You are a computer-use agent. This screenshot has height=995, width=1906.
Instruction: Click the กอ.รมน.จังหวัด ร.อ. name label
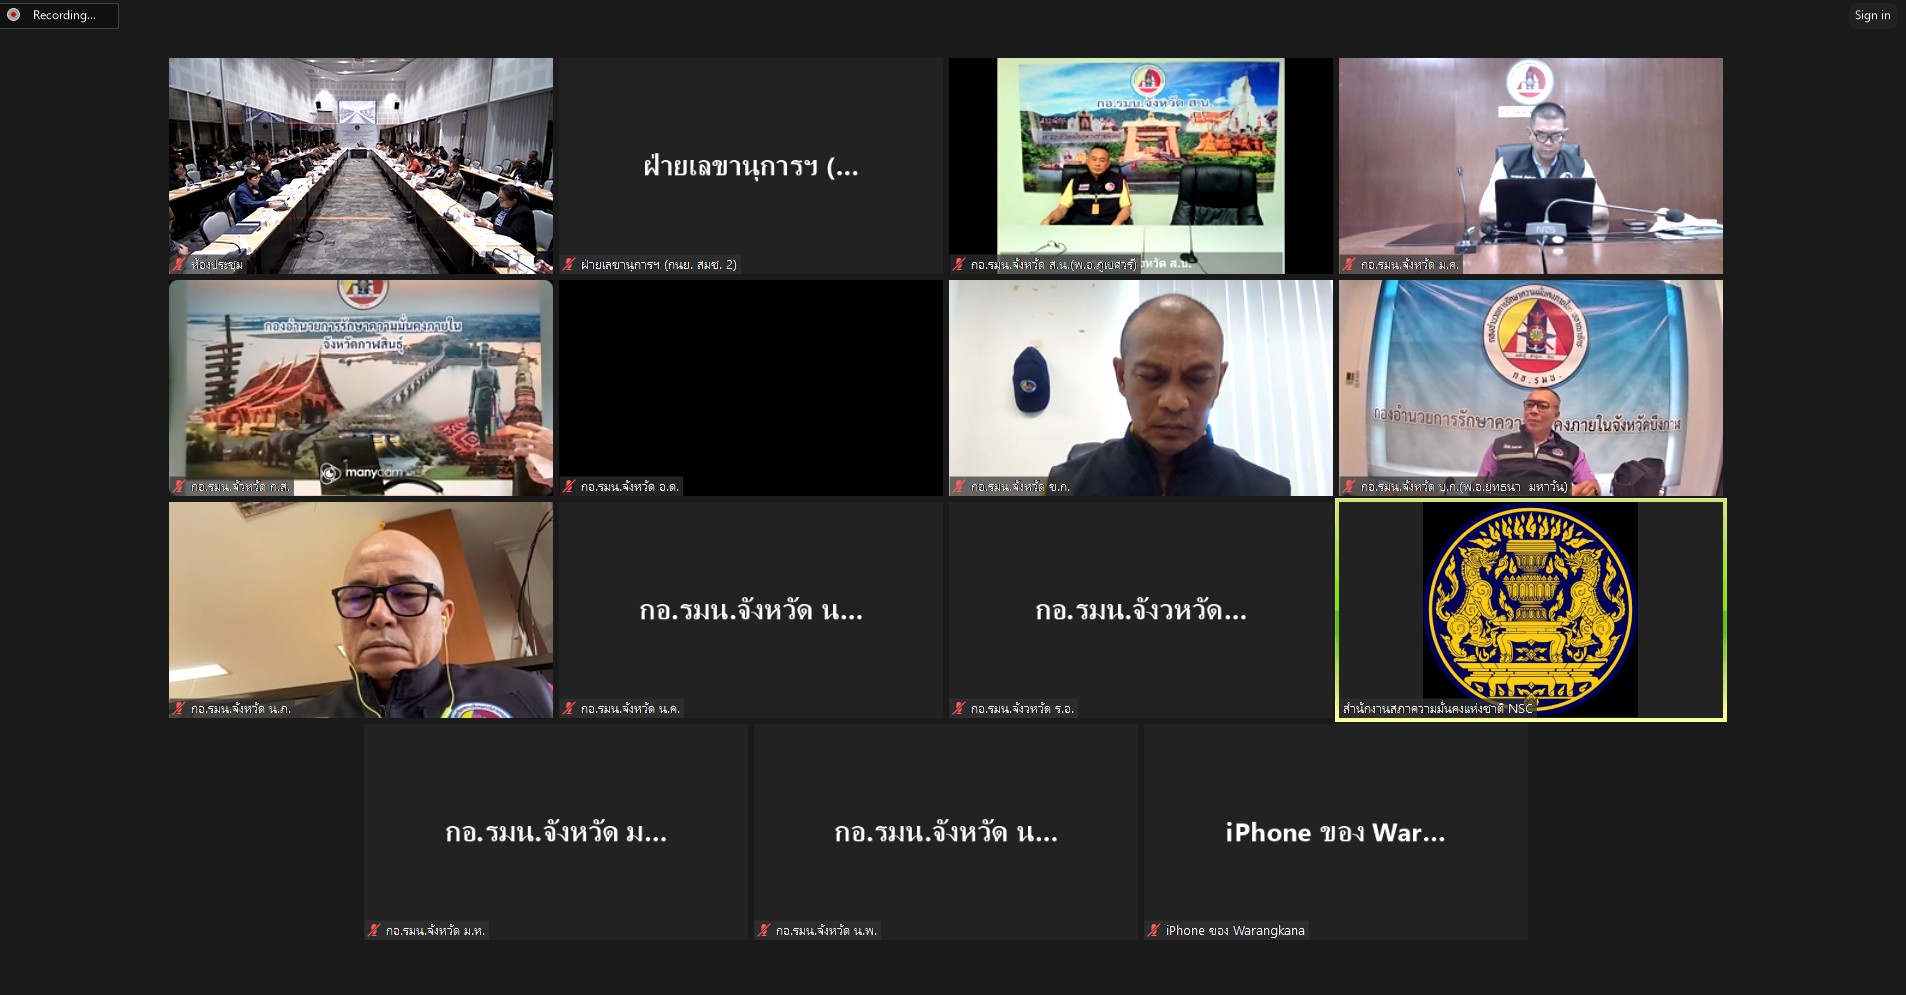[1022, 709]
